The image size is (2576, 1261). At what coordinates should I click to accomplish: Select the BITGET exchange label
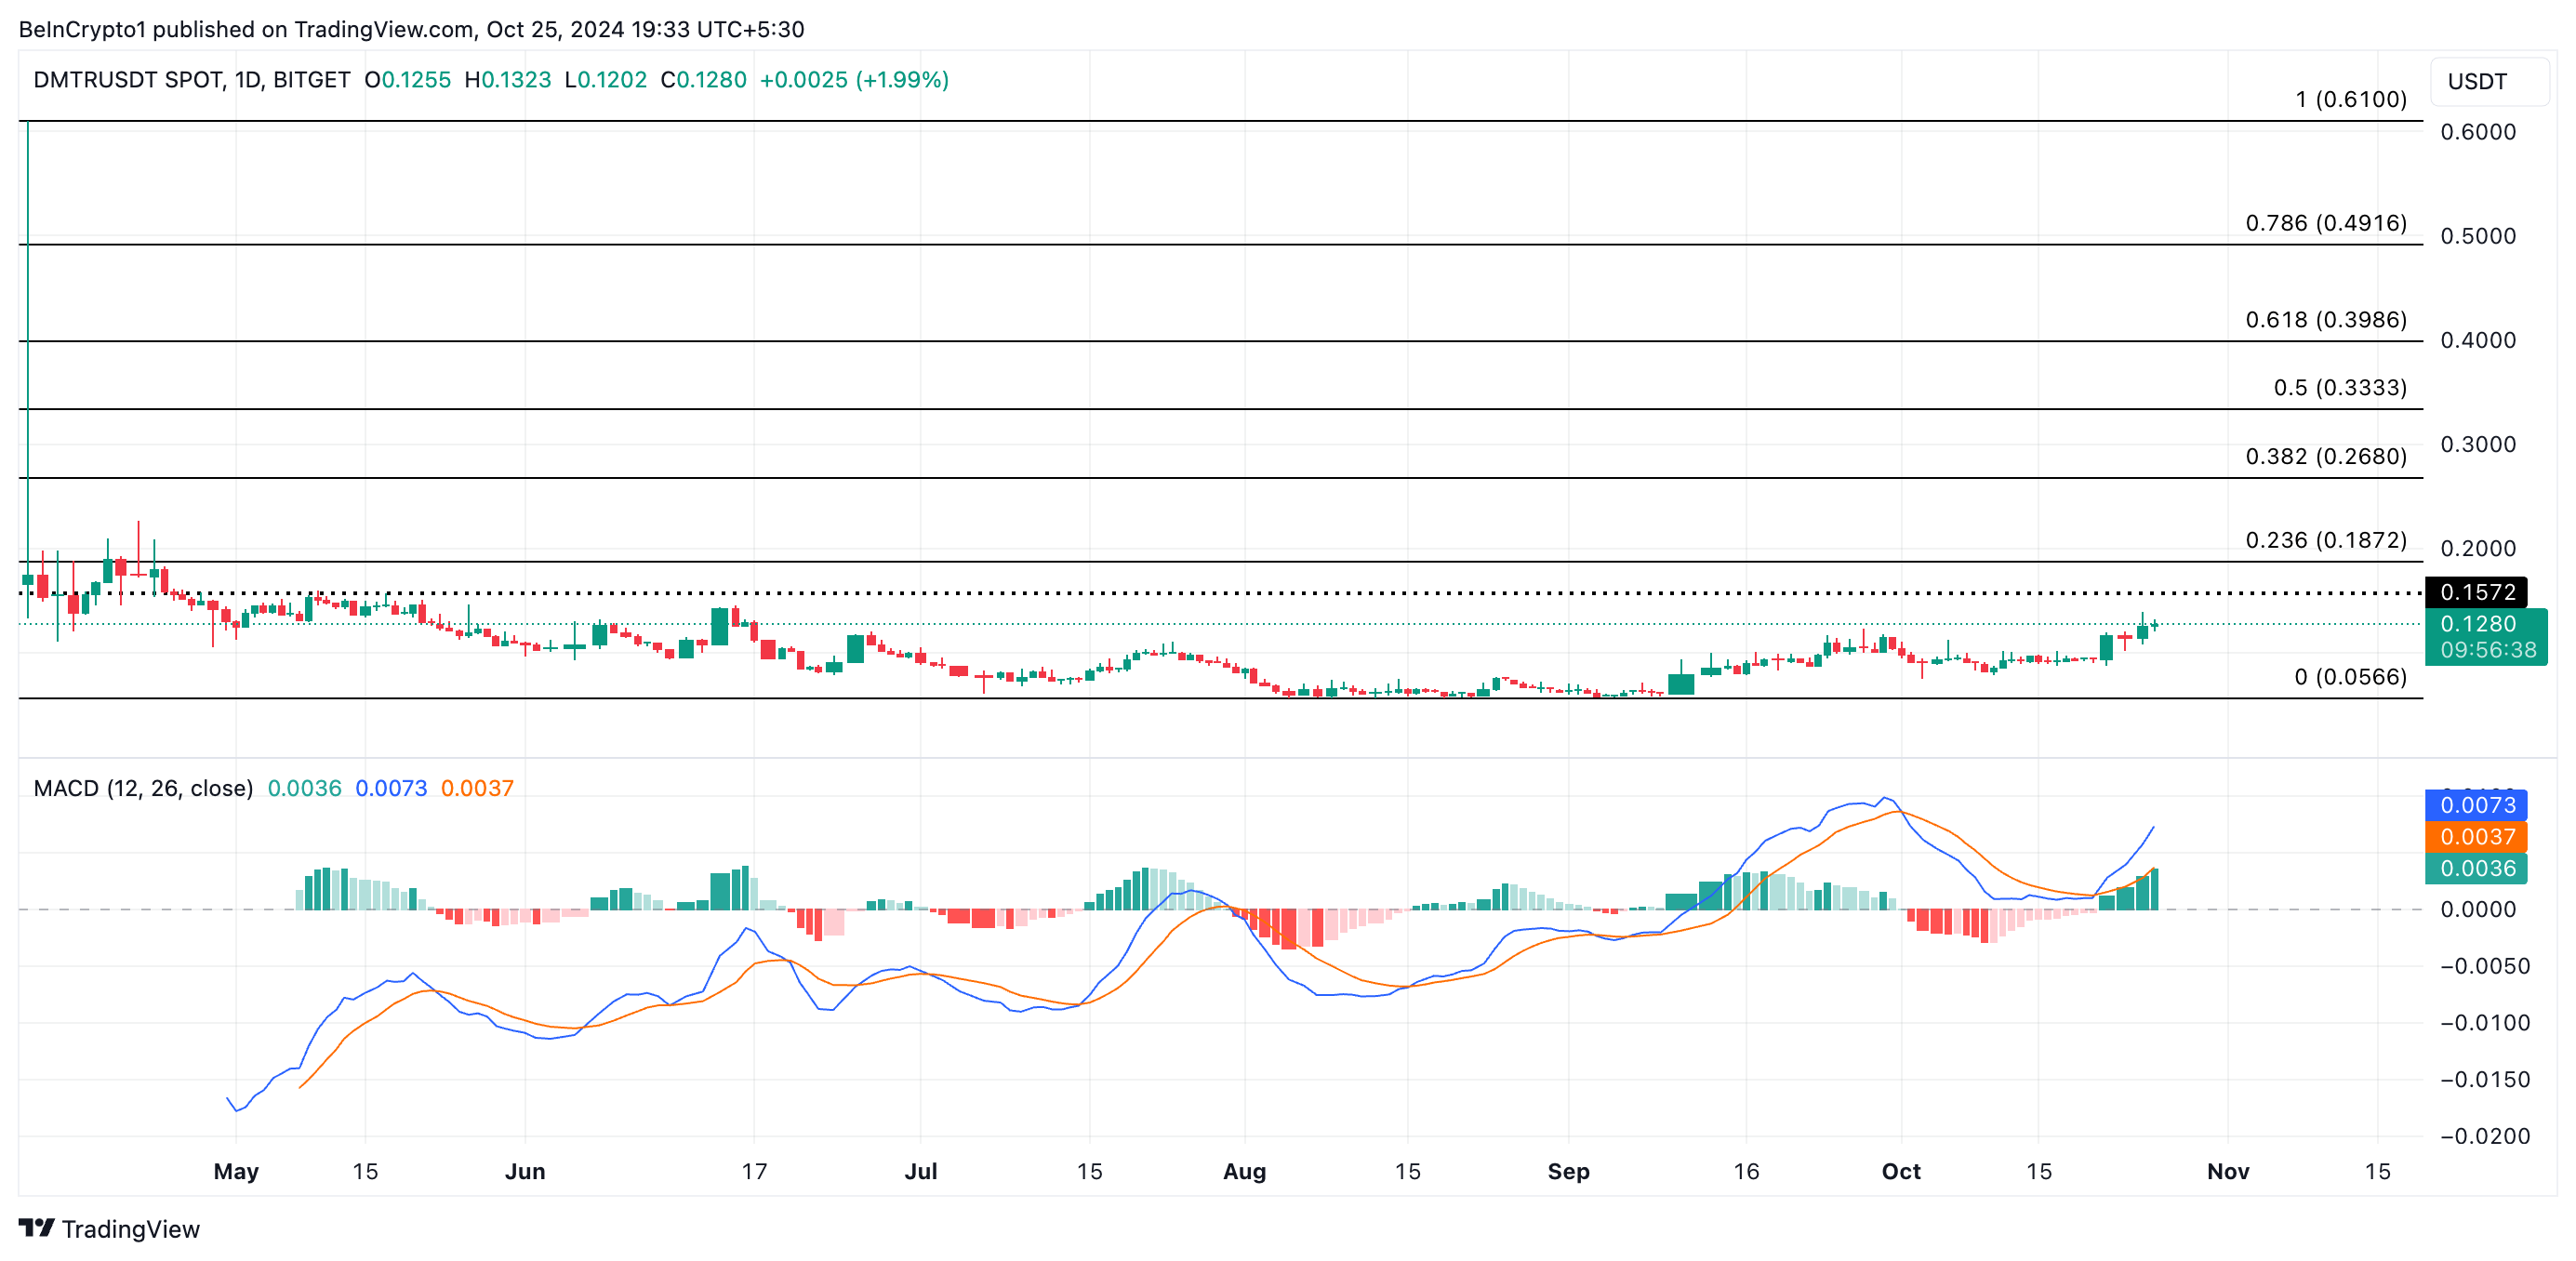pos(316,79)
